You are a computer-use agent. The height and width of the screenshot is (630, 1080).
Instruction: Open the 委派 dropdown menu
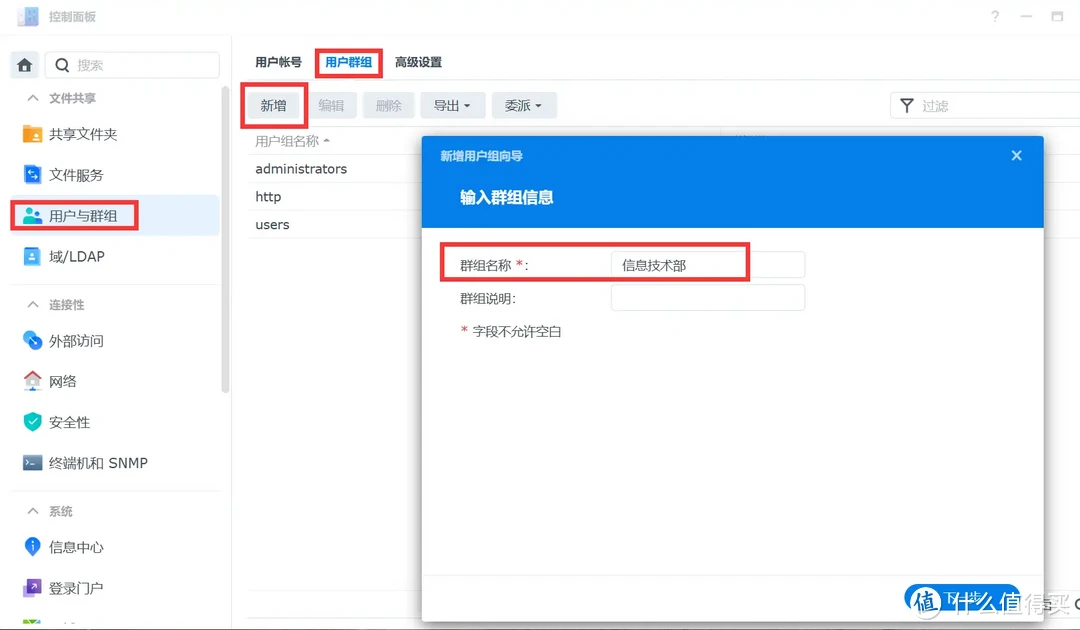pyautogui.click(x=524, y=105)
